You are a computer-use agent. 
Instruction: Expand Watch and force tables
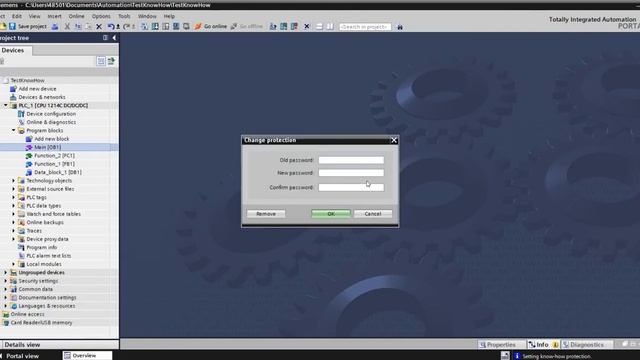(x=13, y=214)
